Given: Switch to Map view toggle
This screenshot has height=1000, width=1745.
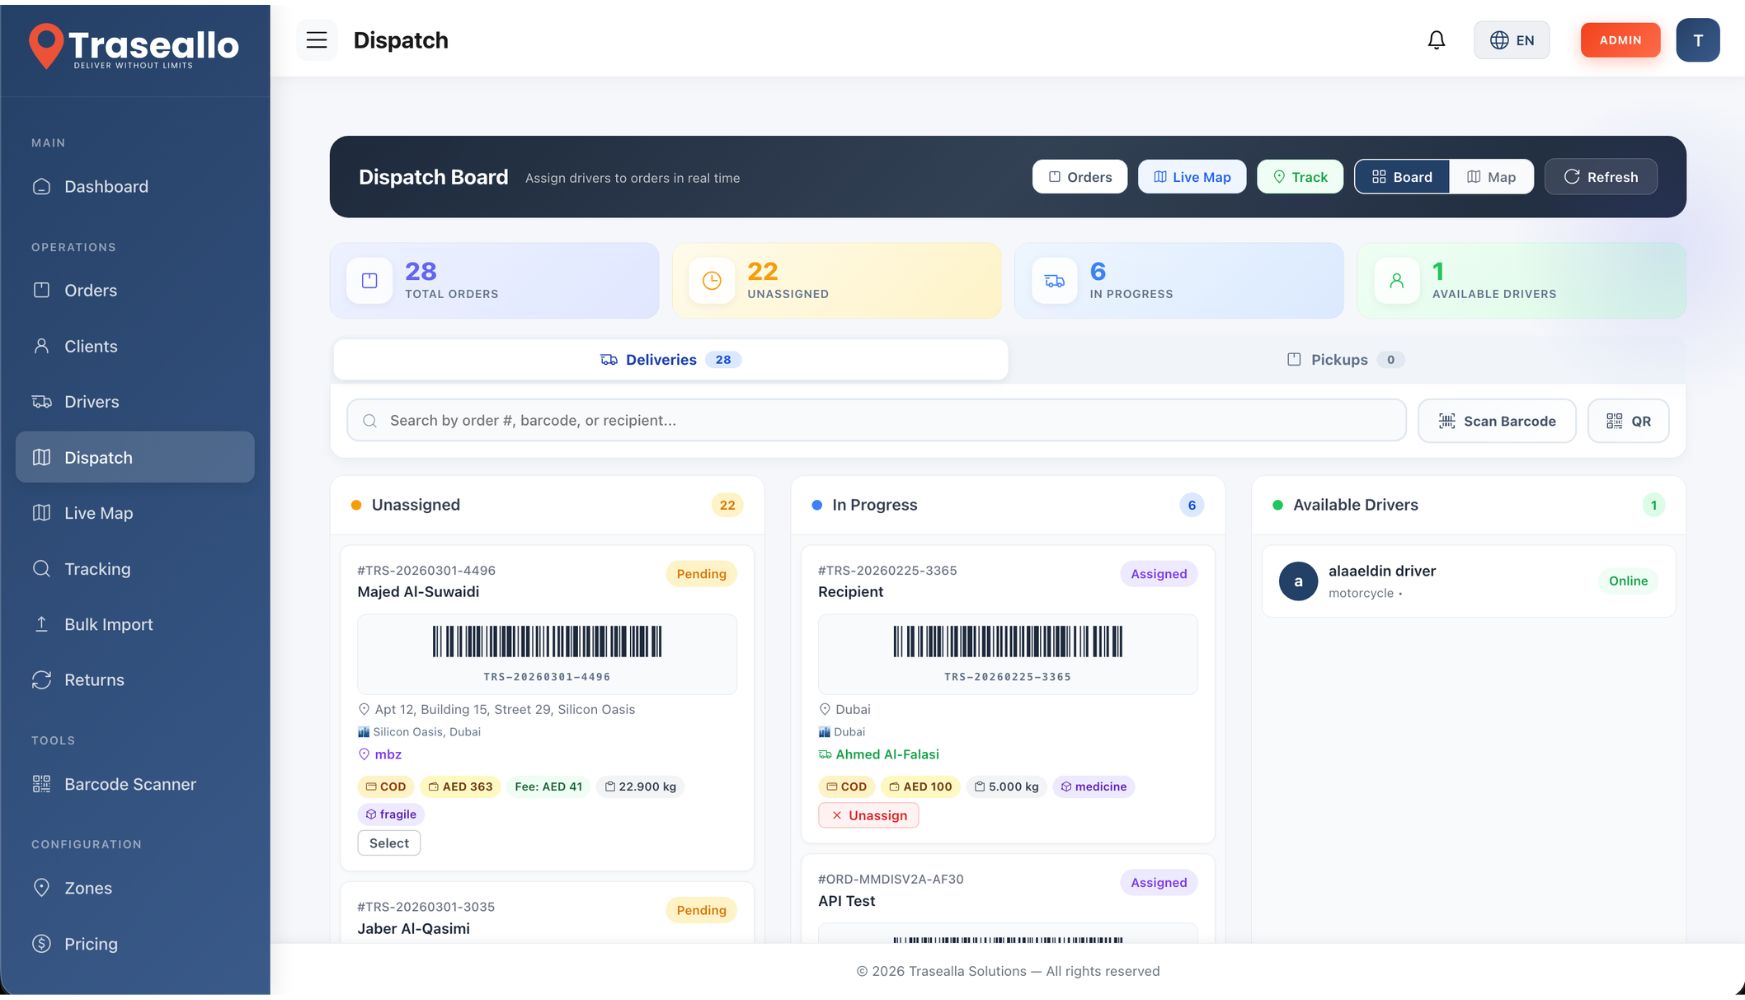Looking at the screenshot, I should pos(1491,177).
